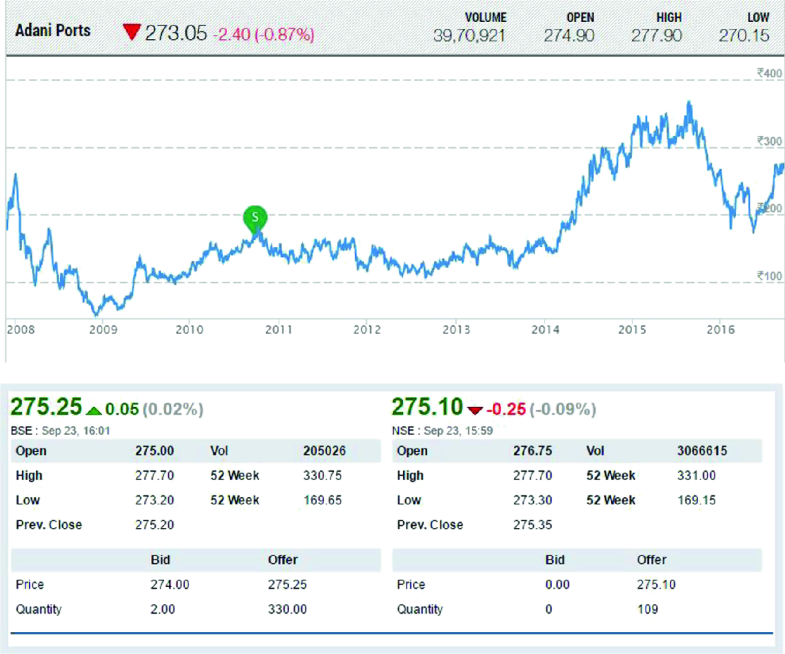The height and width of the screenshot is (654, 785).
Task: Click the BSE change 0.05 (0.02%)
Action: 154,409
